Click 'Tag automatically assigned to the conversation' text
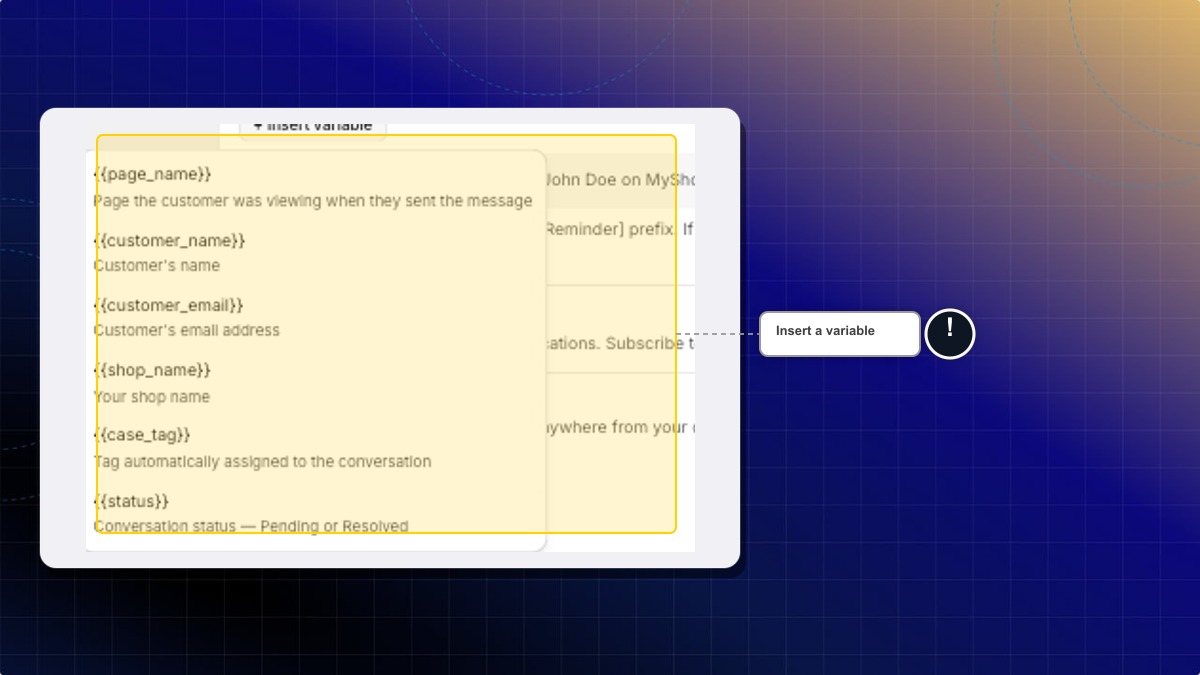This screenshot has width=1200, height=675. [x=262, y=462]
